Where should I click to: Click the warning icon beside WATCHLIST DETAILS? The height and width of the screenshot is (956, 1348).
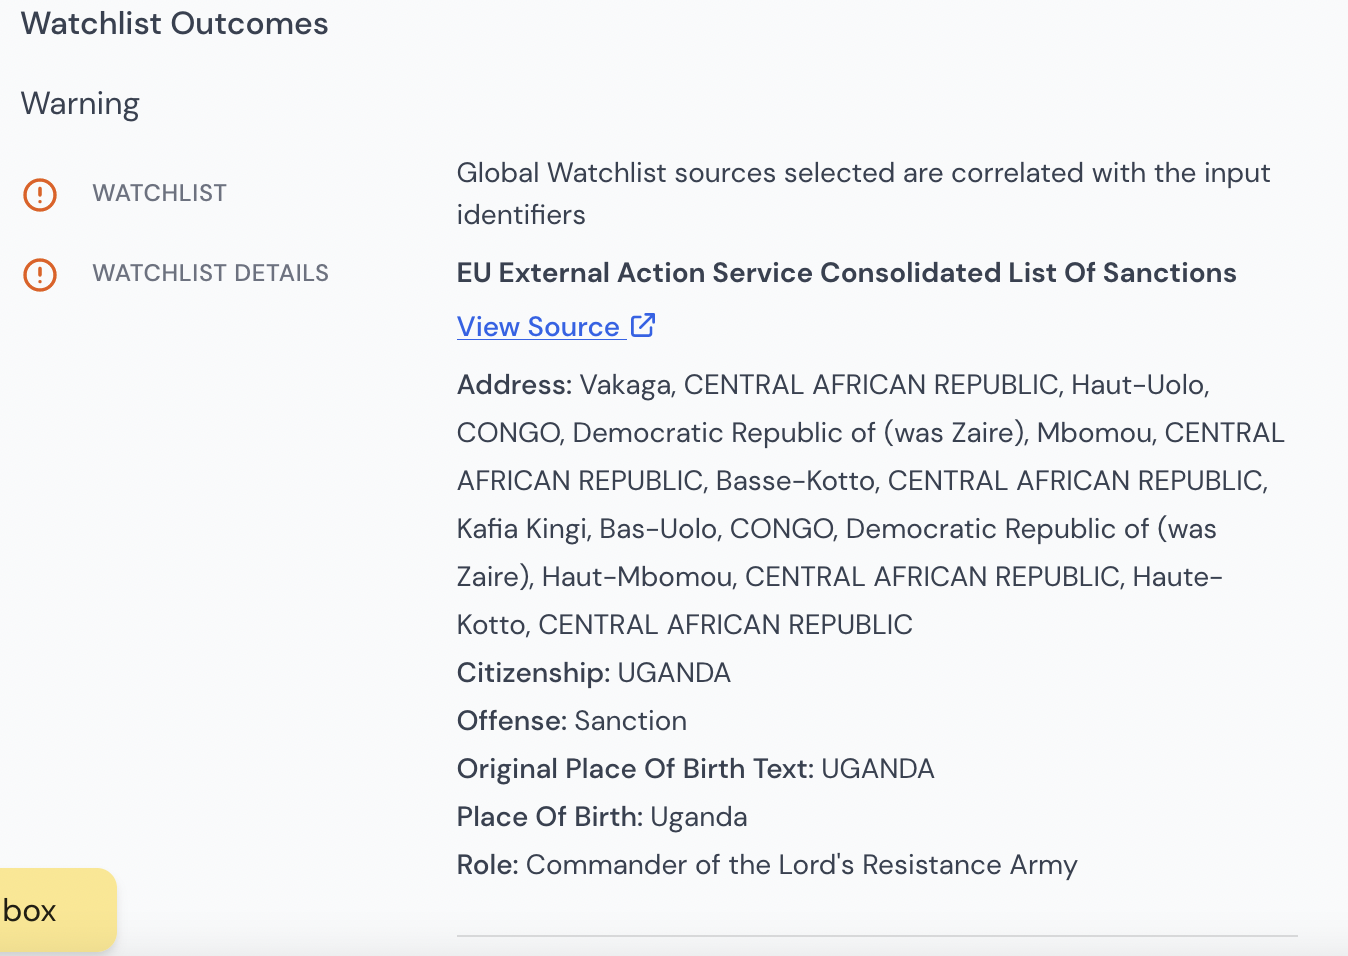(40, 274)
